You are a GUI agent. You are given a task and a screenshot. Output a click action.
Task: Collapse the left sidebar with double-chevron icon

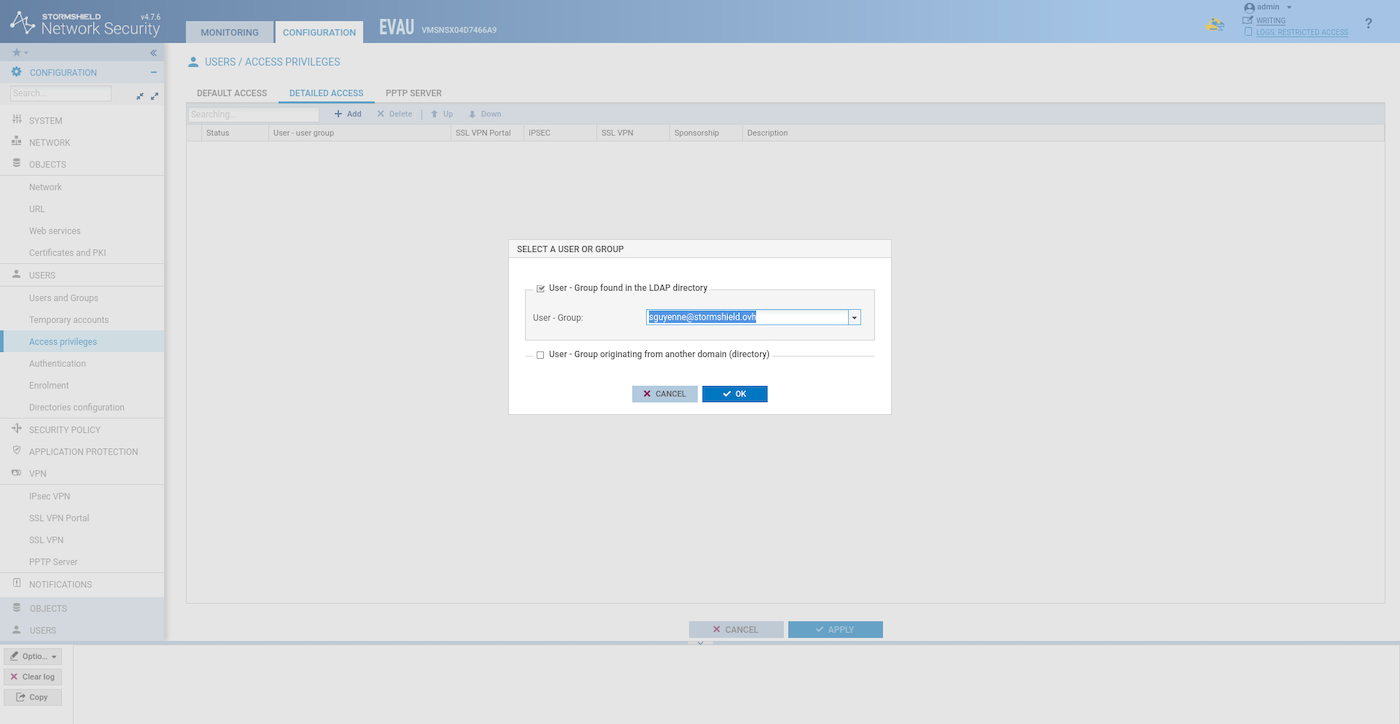click(153, 52)
